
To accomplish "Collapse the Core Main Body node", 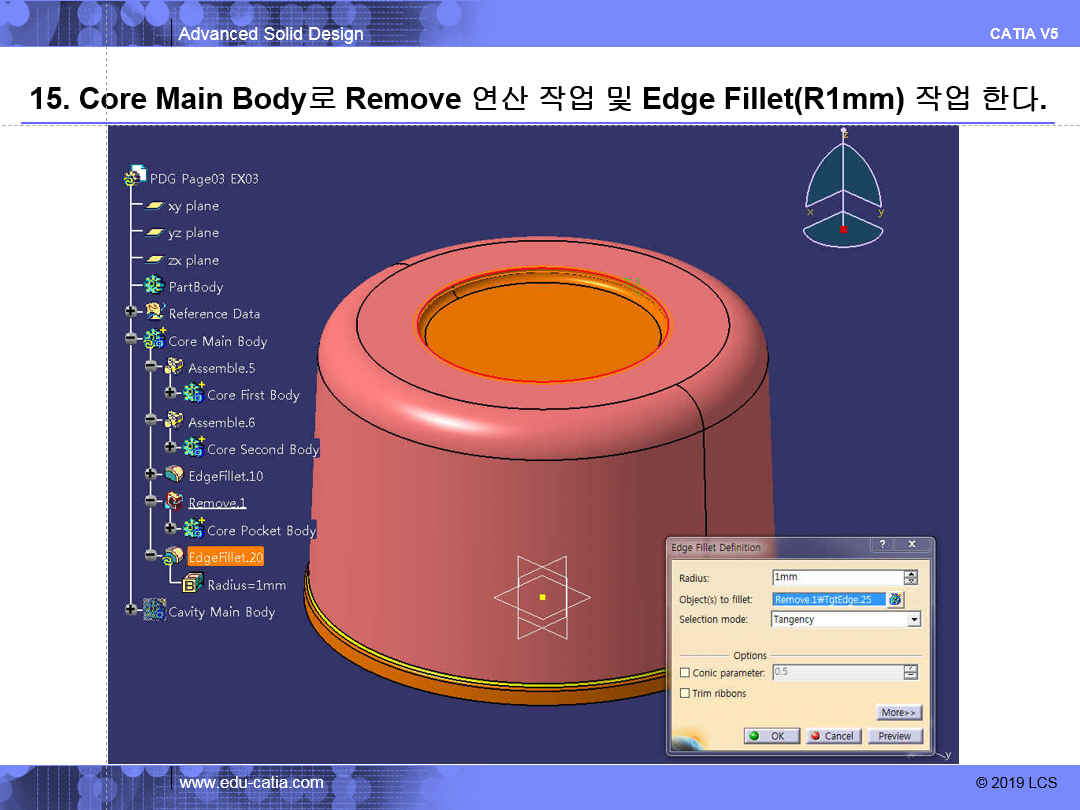I will click(x=130, y=339).
